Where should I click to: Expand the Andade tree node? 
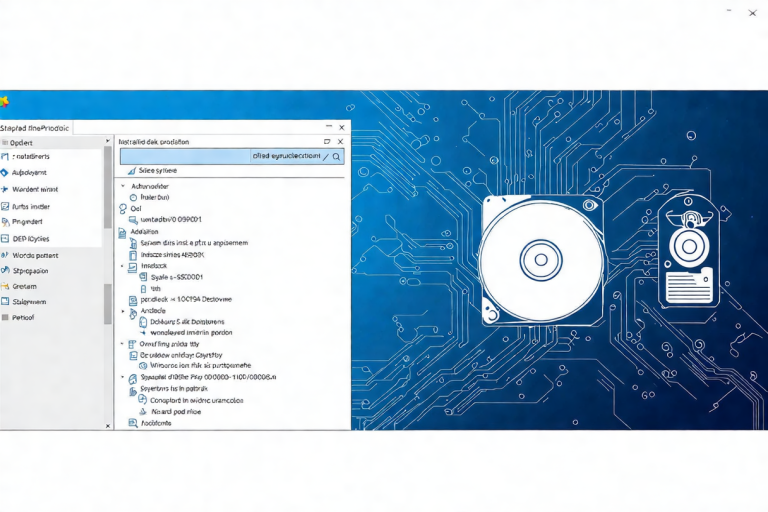click(123, 311)
